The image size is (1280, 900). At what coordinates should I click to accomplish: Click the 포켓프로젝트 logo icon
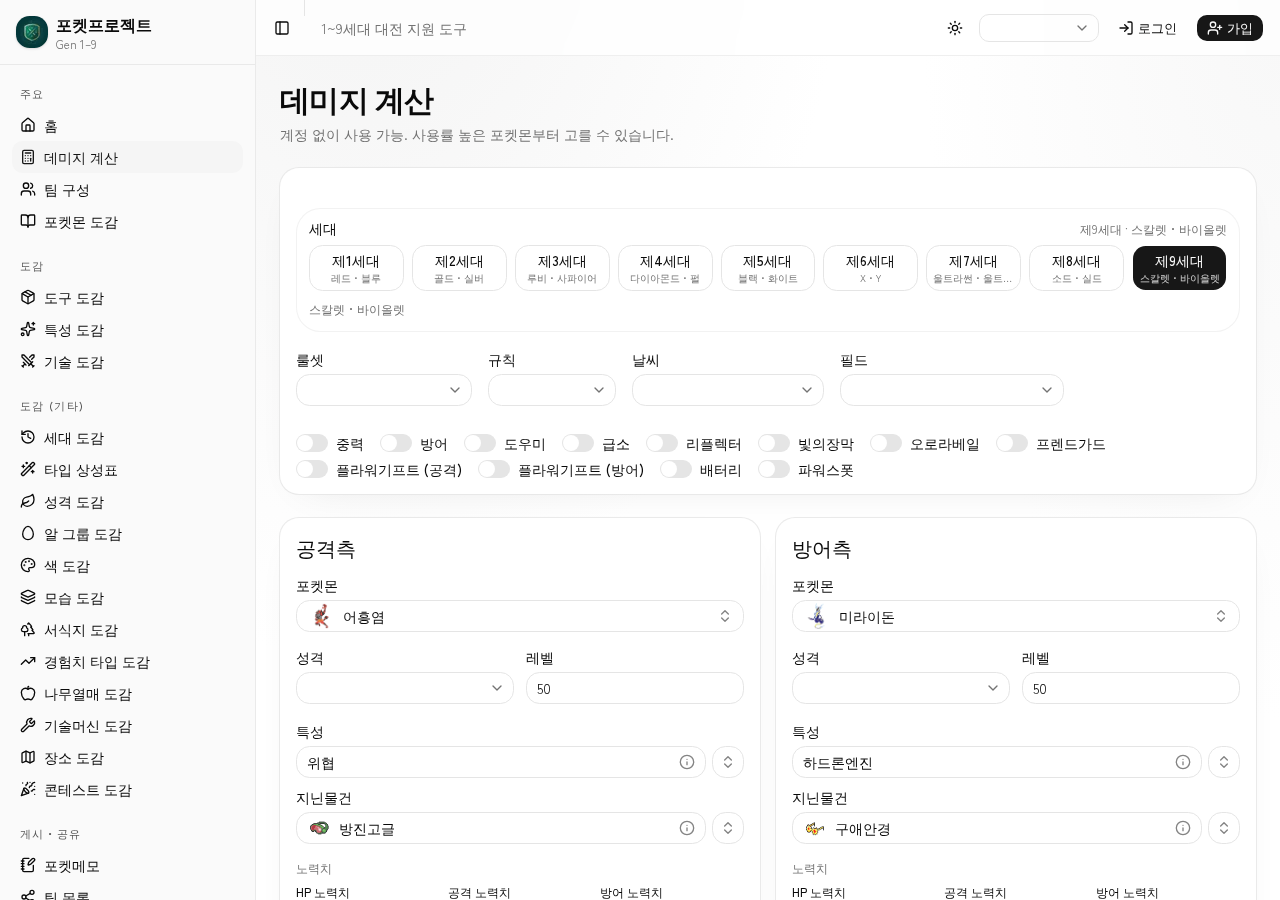coord(32,32)
